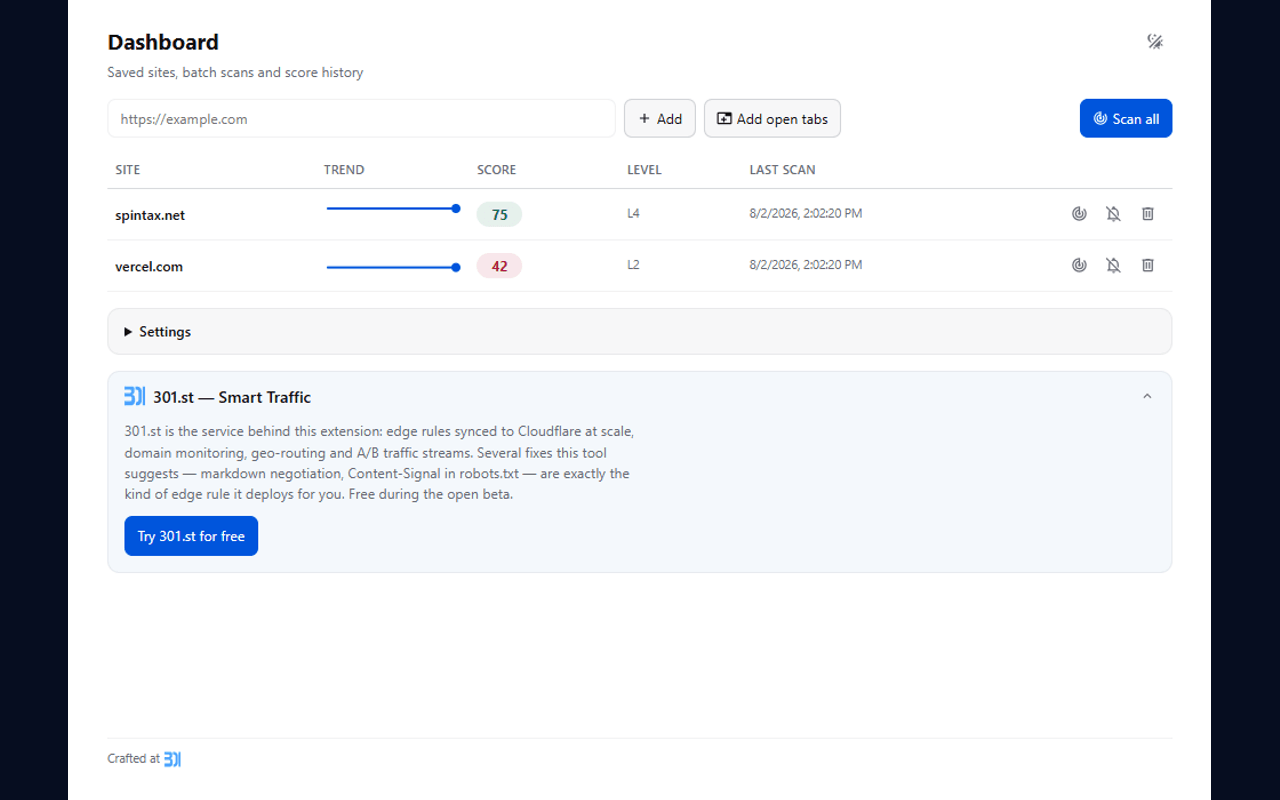Click the last scan time for vercel.com

(806, 265)
